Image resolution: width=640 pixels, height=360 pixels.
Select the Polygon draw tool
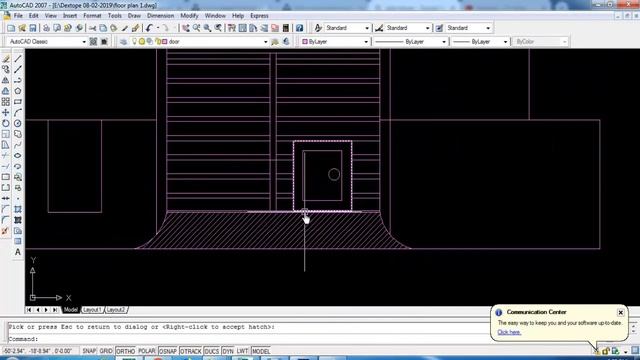pos(18,91)
